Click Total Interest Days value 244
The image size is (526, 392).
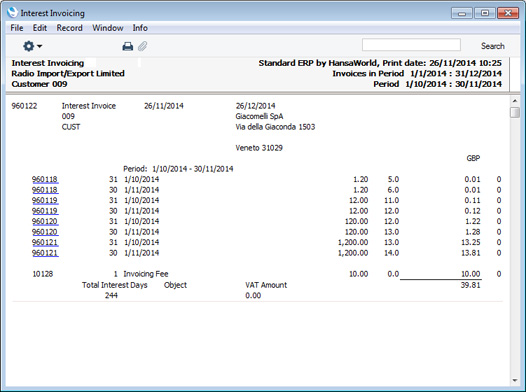(x=111, y=295)
